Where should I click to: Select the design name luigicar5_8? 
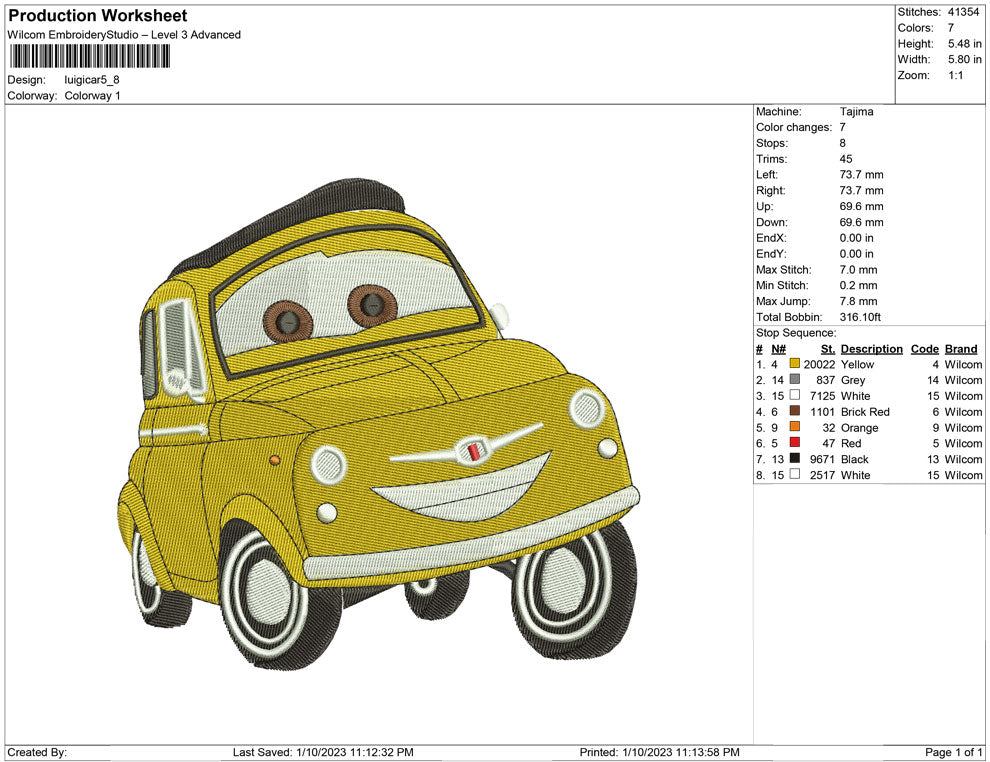92,80
